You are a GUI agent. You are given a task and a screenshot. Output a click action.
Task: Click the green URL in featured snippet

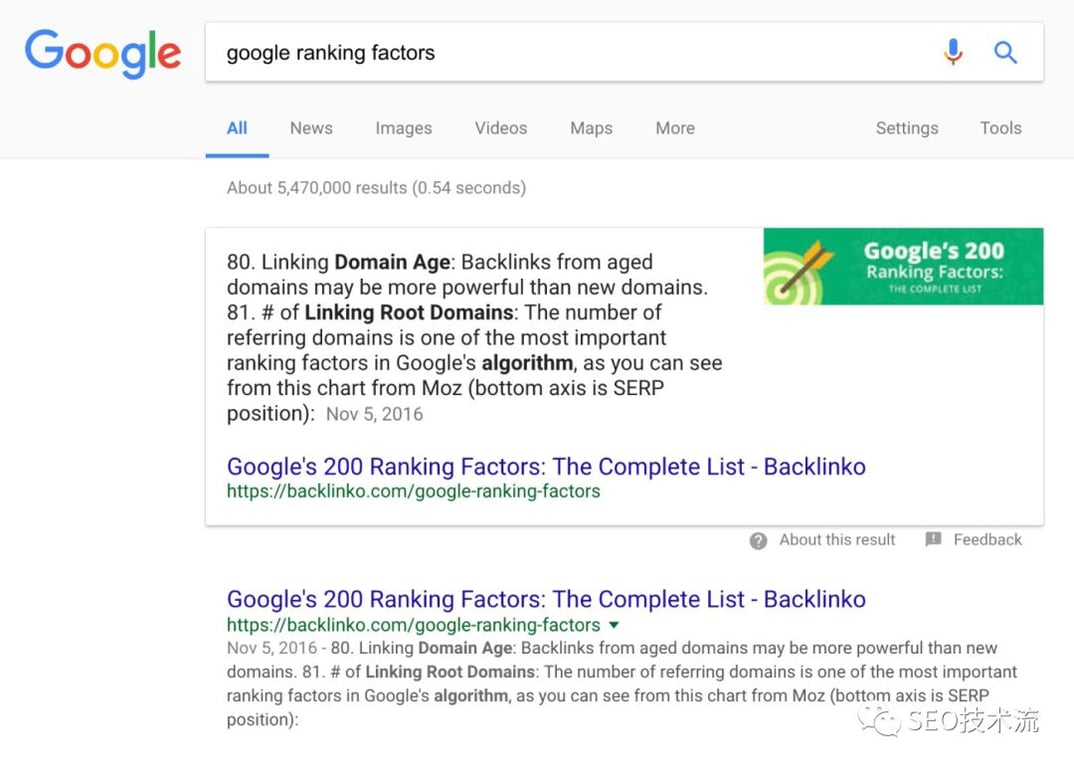[413, 491]
